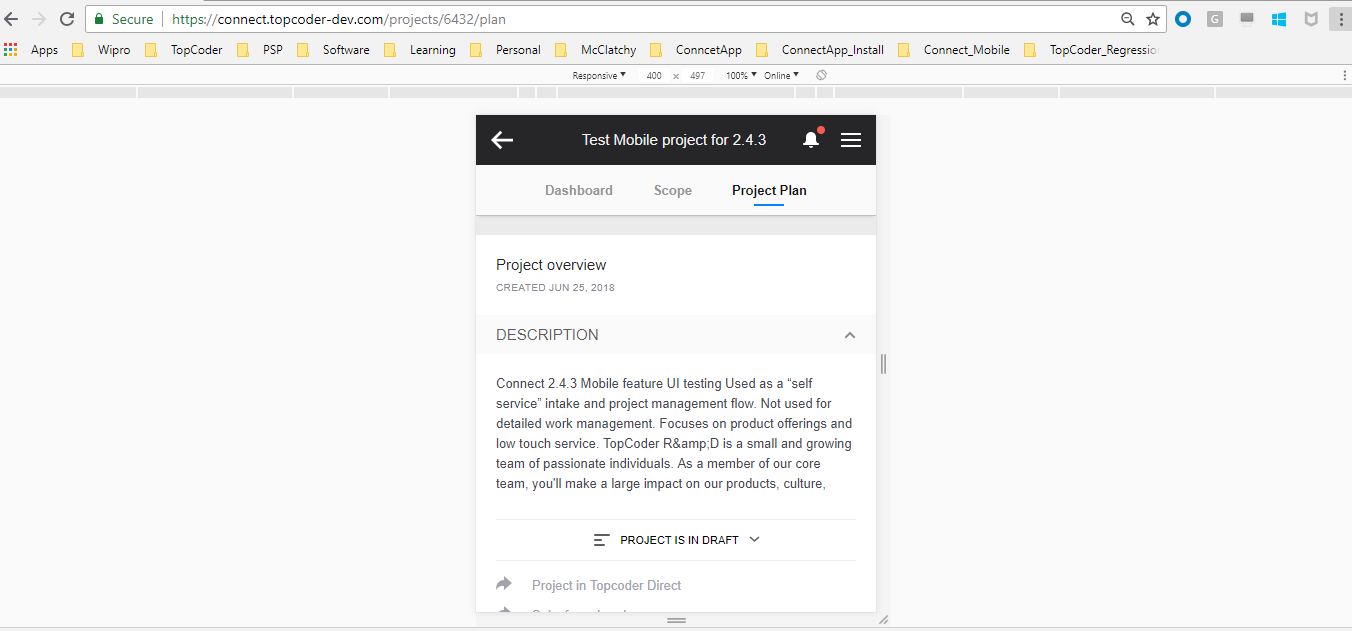Click the viewport height field showing 497

coord(697,76)
